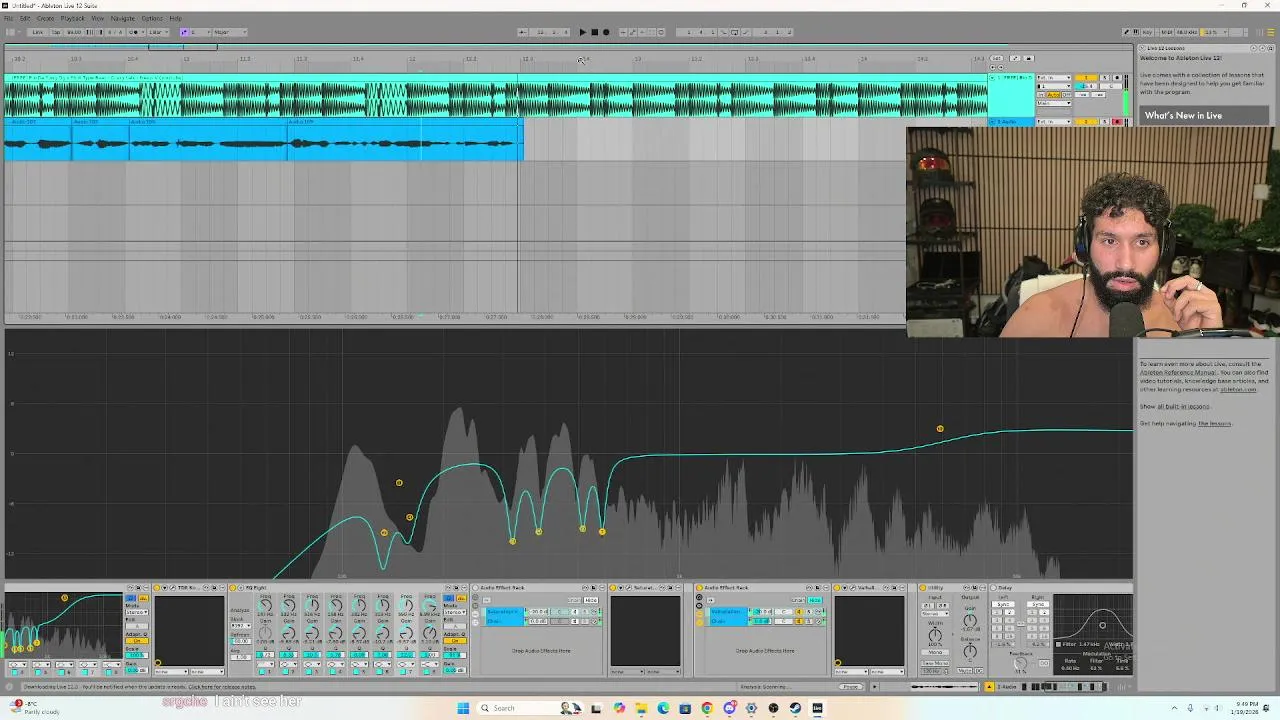Toggle the EQ Eight device activator
1280x720 pixels.
point(232,588)
